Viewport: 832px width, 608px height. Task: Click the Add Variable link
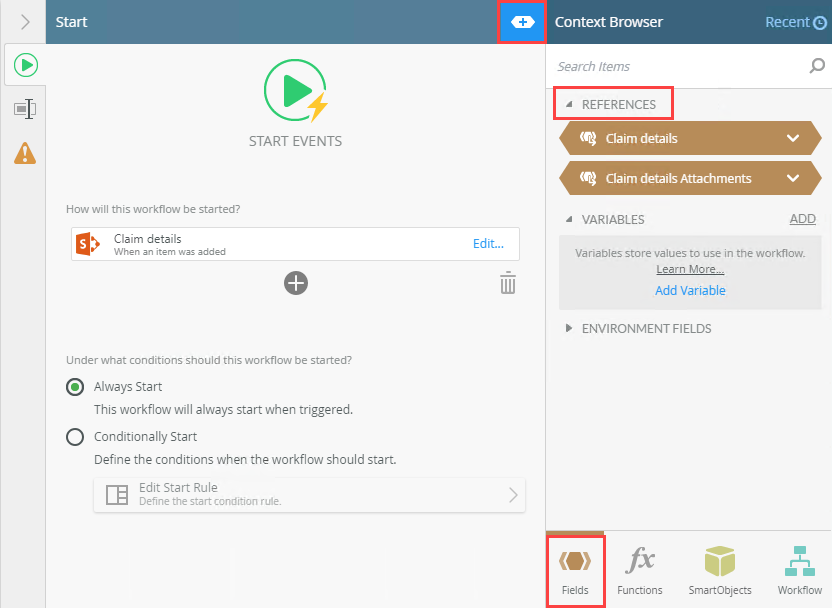tap(690, 290)
